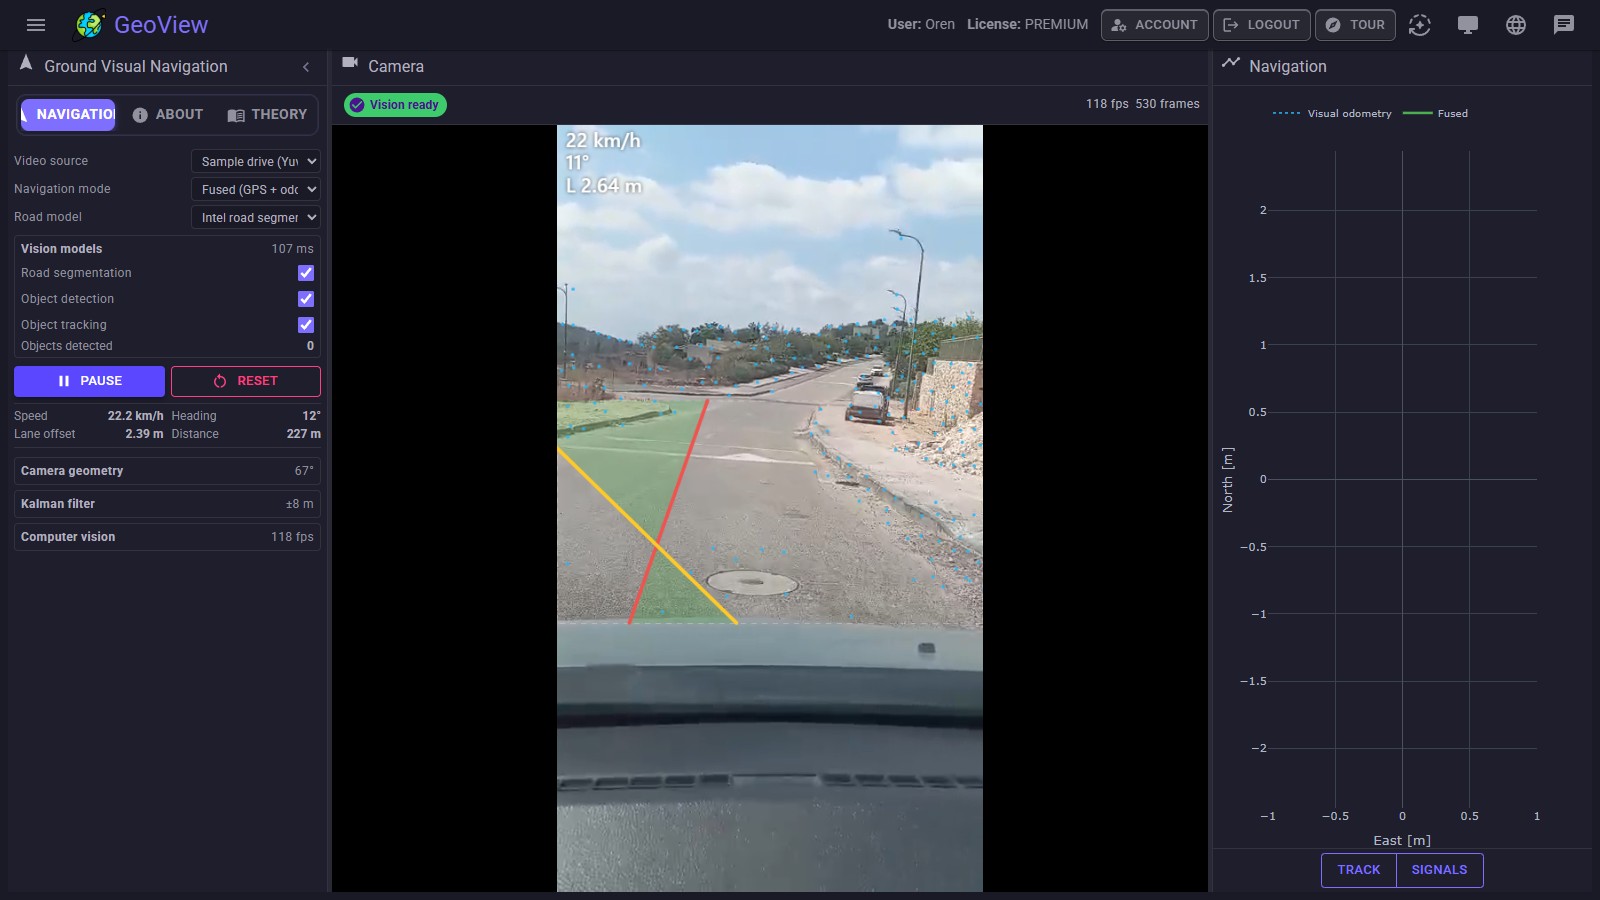Click the chart line icon beside Navigation
The image size is (1600, 900).
[1231, 63]
